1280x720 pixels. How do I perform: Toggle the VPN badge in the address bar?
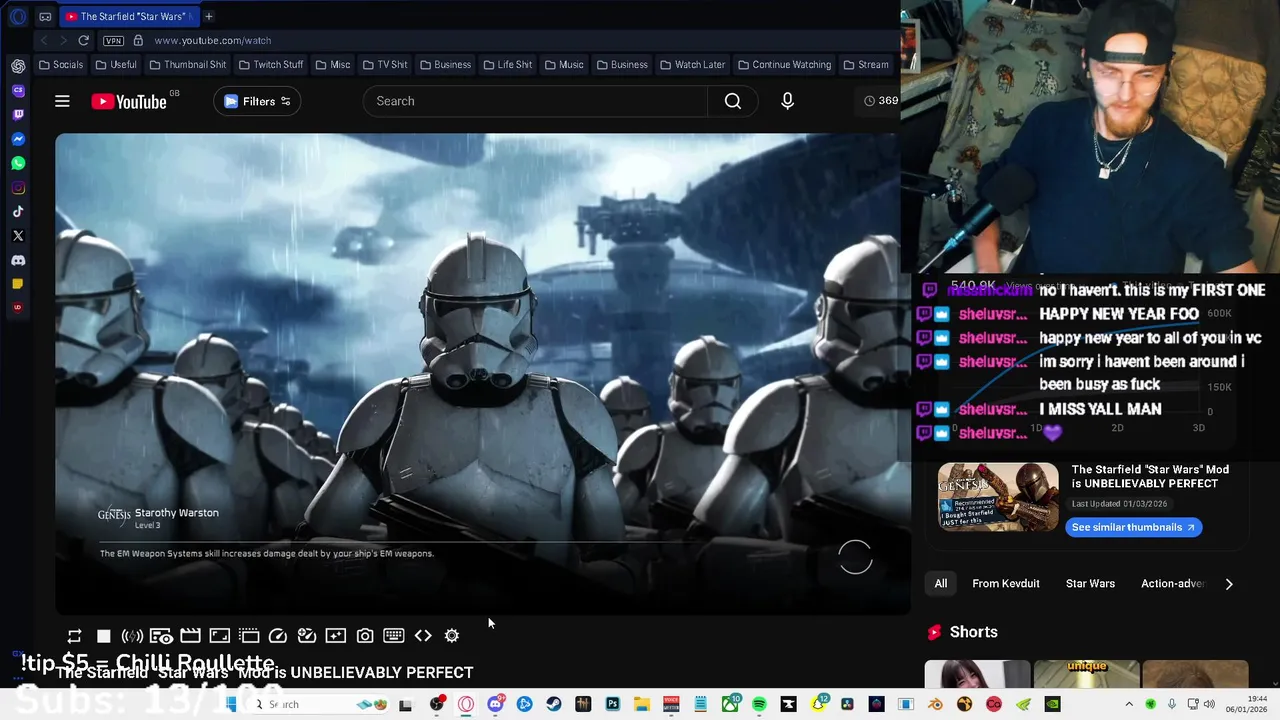coord(113,40)
